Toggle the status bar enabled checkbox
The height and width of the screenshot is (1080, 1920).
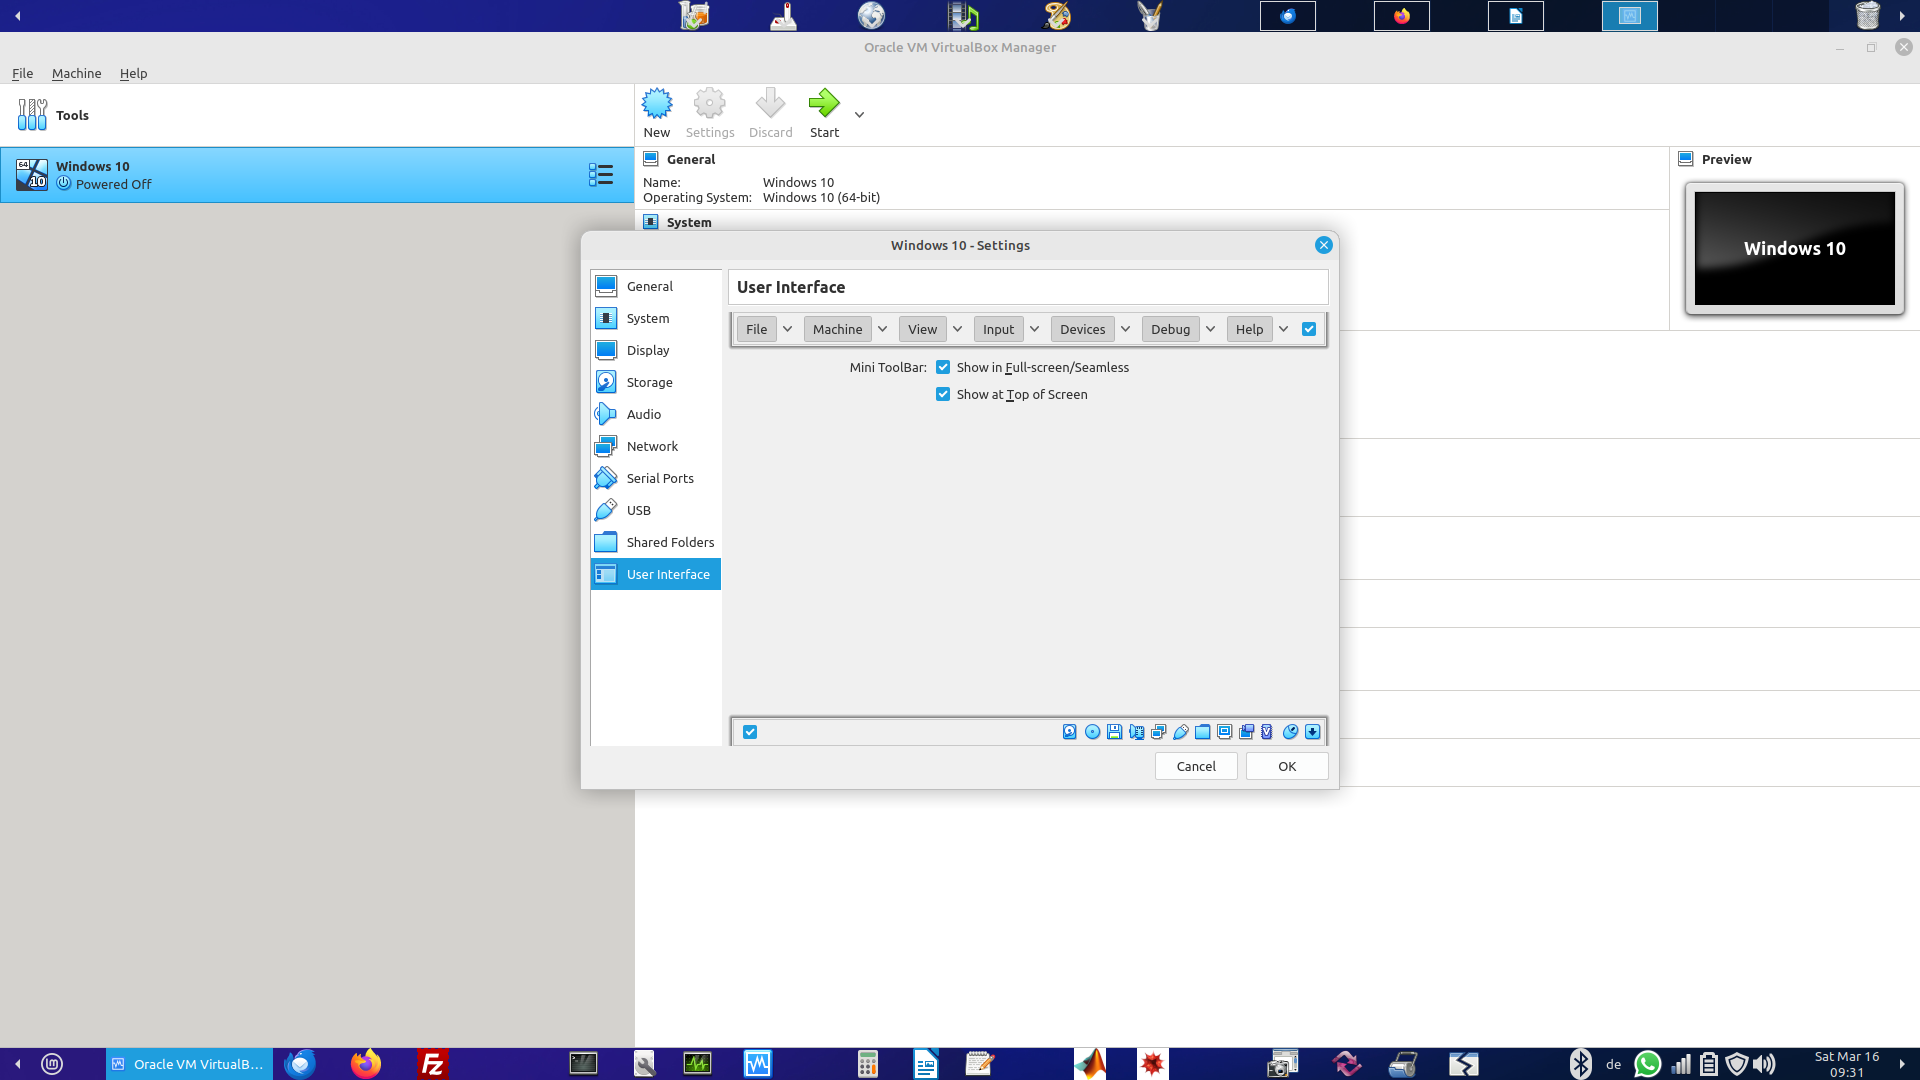[750, 732]
